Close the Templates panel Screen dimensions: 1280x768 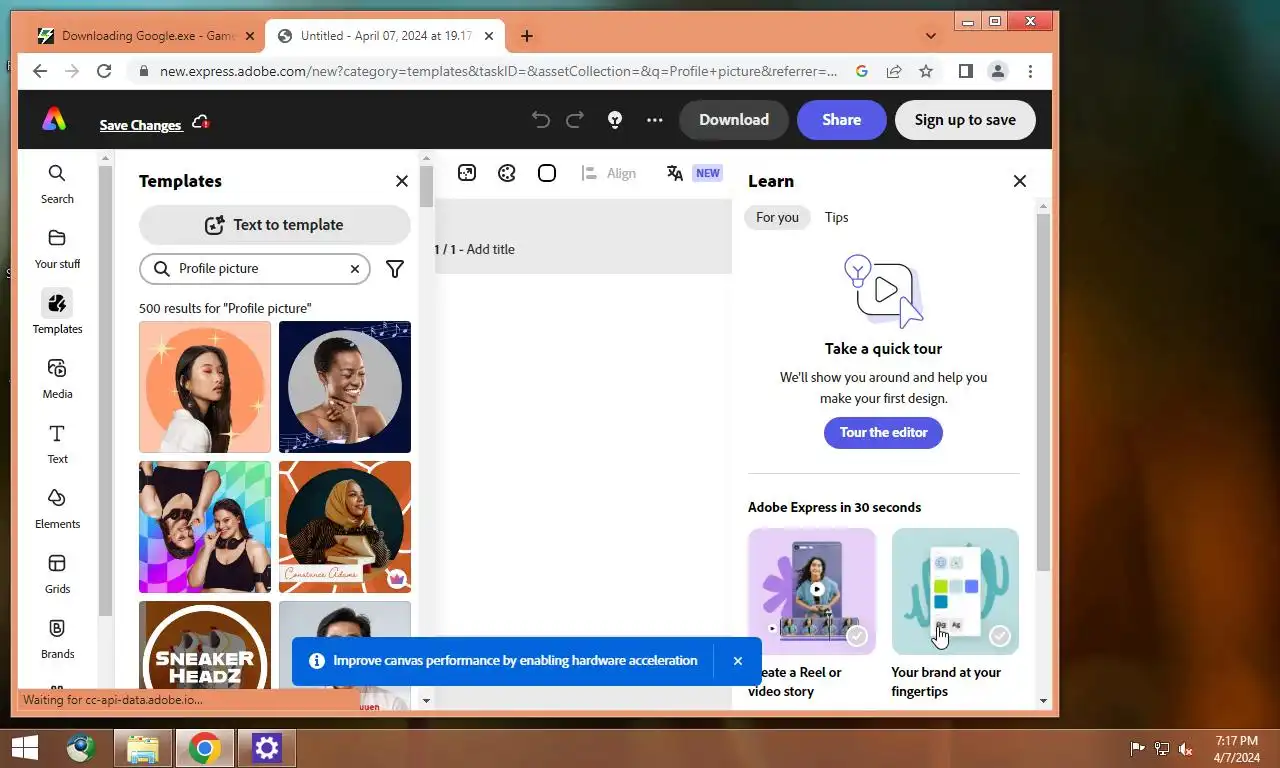coord(402,181)
